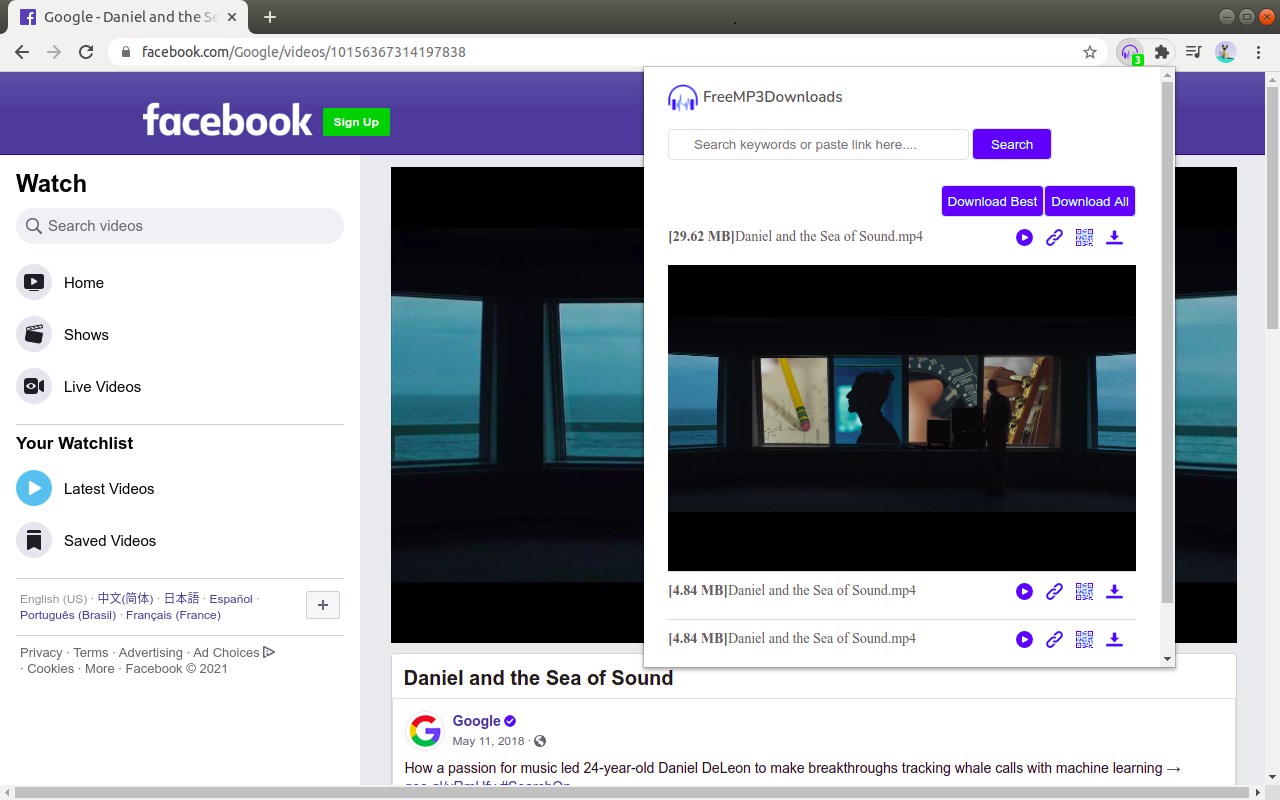Open the Chrome profile avatar

[x=1226, y=52]
